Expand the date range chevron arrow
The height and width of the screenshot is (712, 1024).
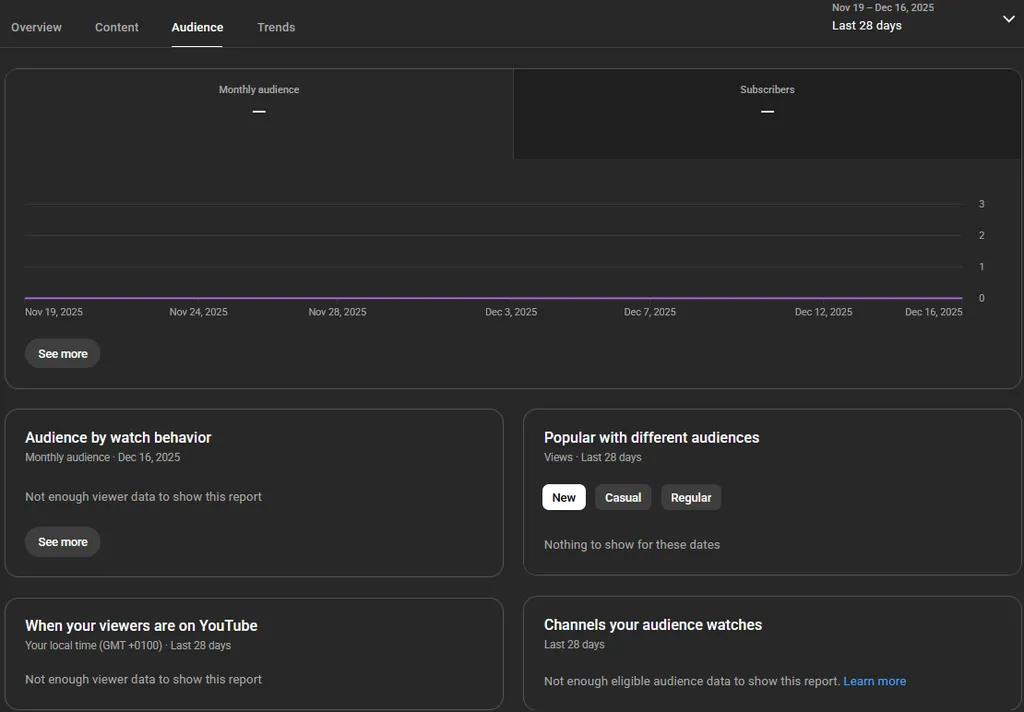click(1008, 19)
